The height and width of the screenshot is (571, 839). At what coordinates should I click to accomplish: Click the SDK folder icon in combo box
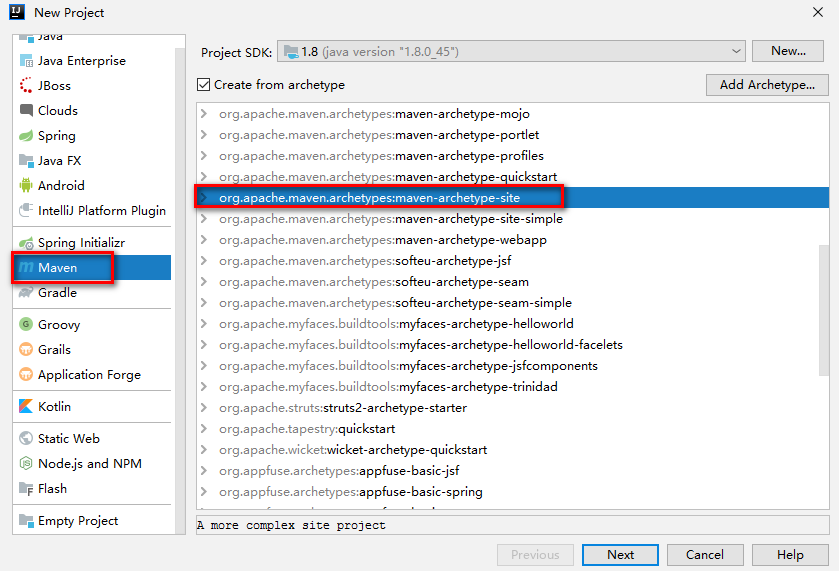291,51
